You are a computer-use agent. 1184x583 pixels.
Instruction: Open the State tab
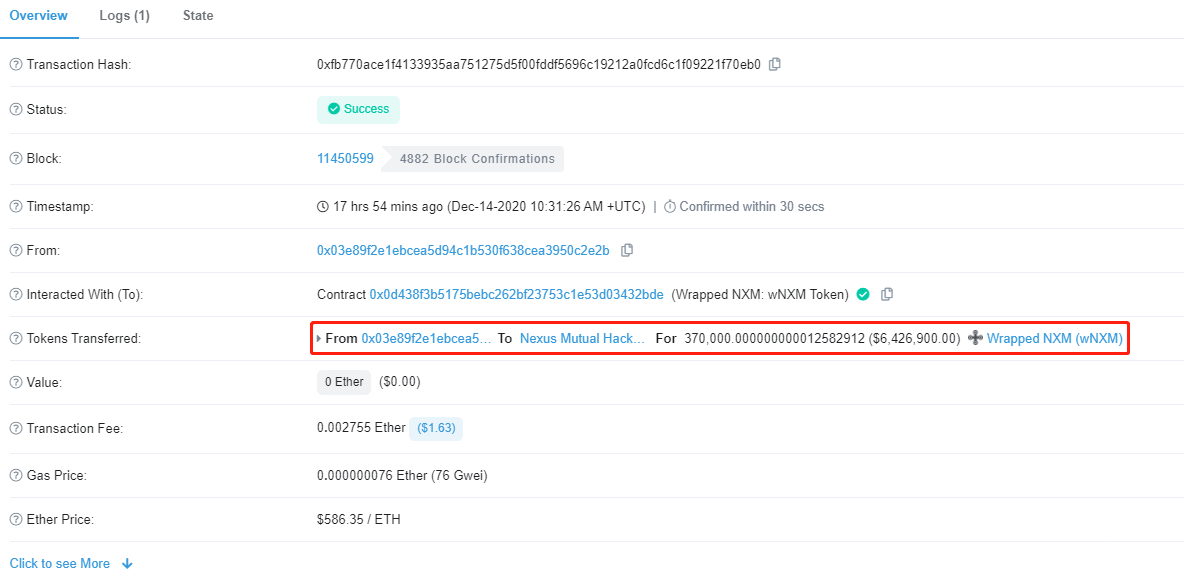point(198,16)
